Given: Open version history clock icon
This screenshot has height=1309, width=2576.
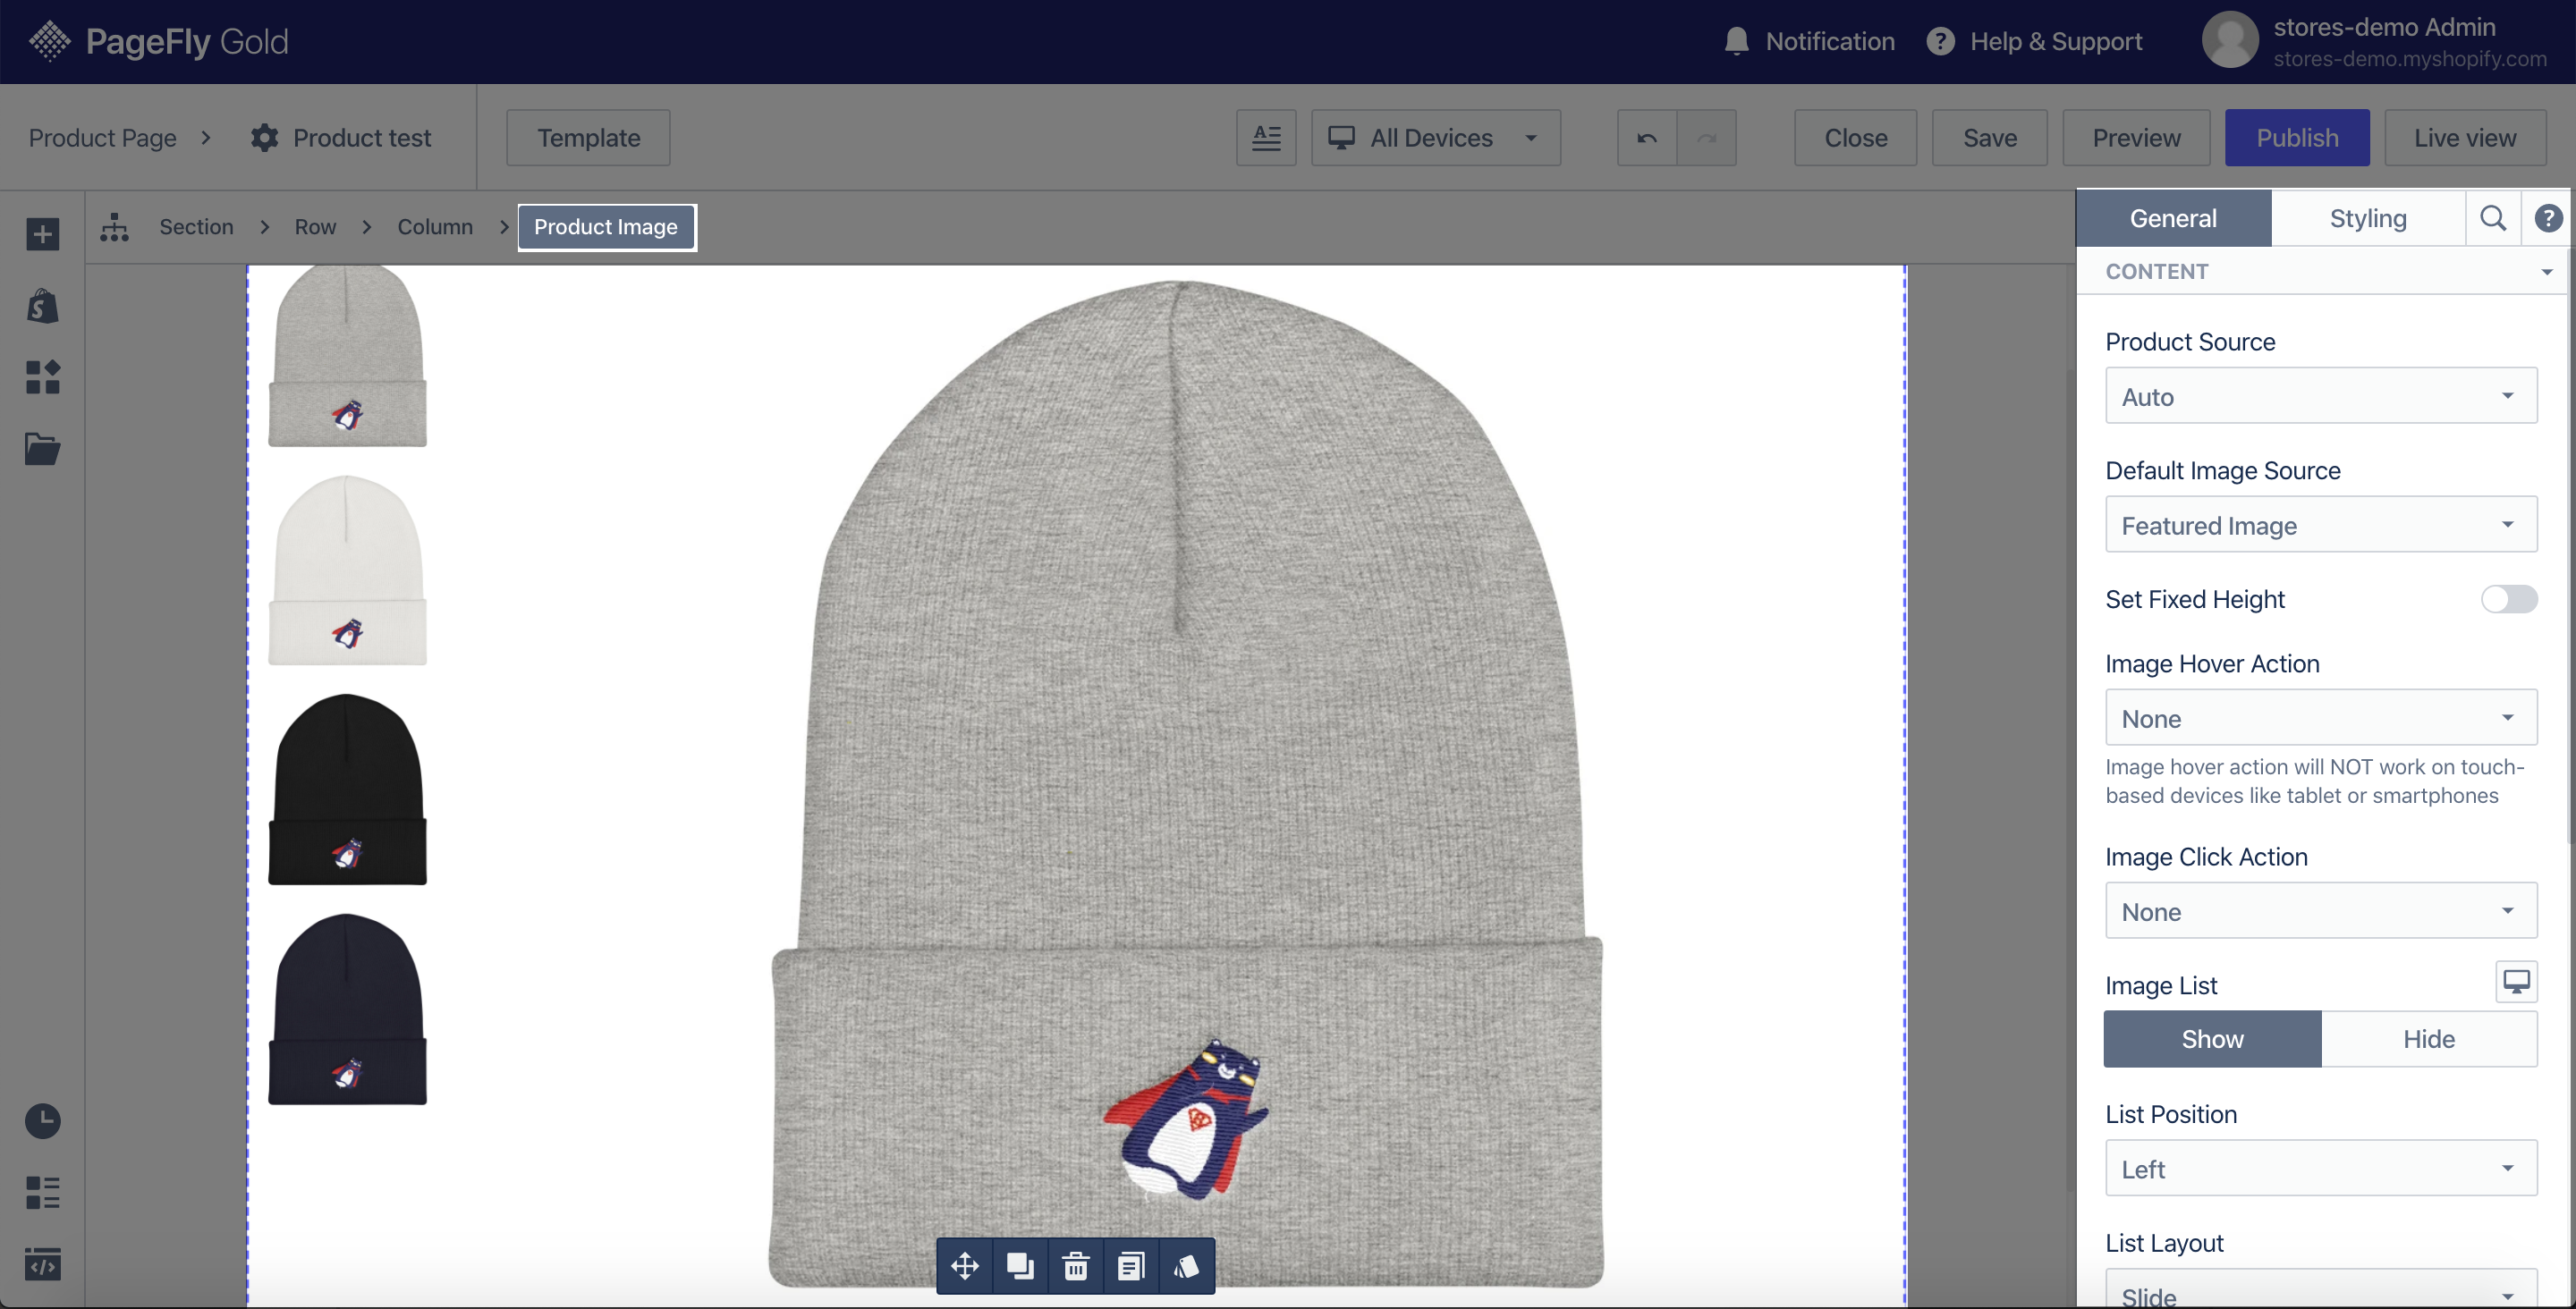Looking at the screenshot, I should point(42,1121).
